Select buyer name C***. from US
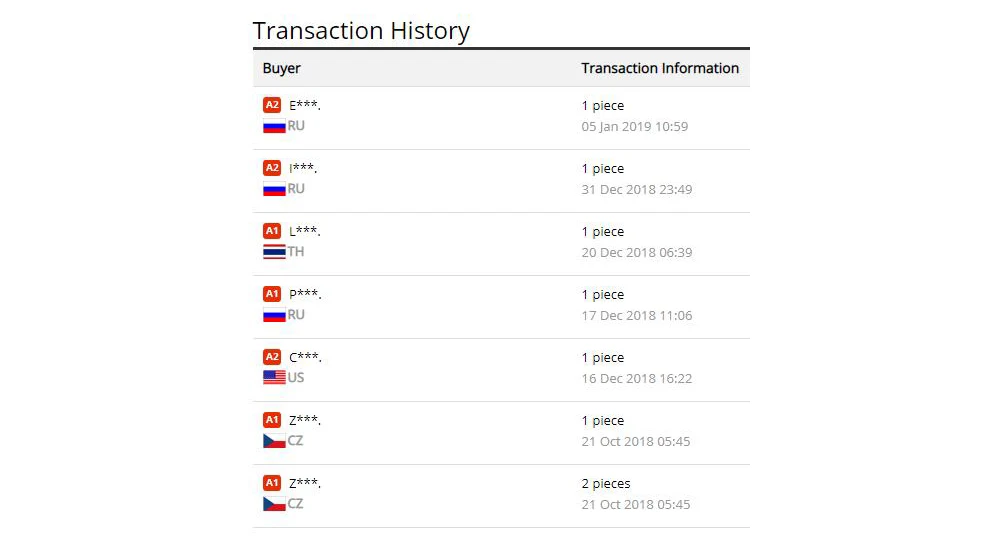 coord(305,357)
